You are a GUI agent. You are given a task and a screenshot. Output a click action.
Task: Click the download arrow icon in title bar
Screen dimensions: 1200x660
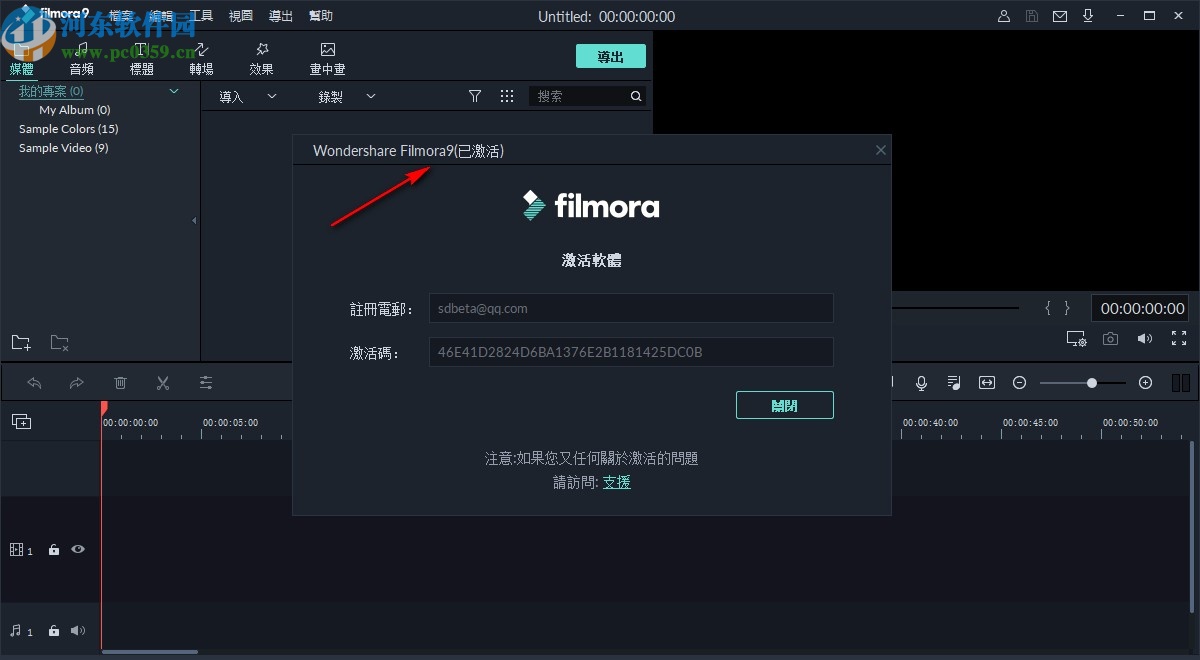[1088, 16]
